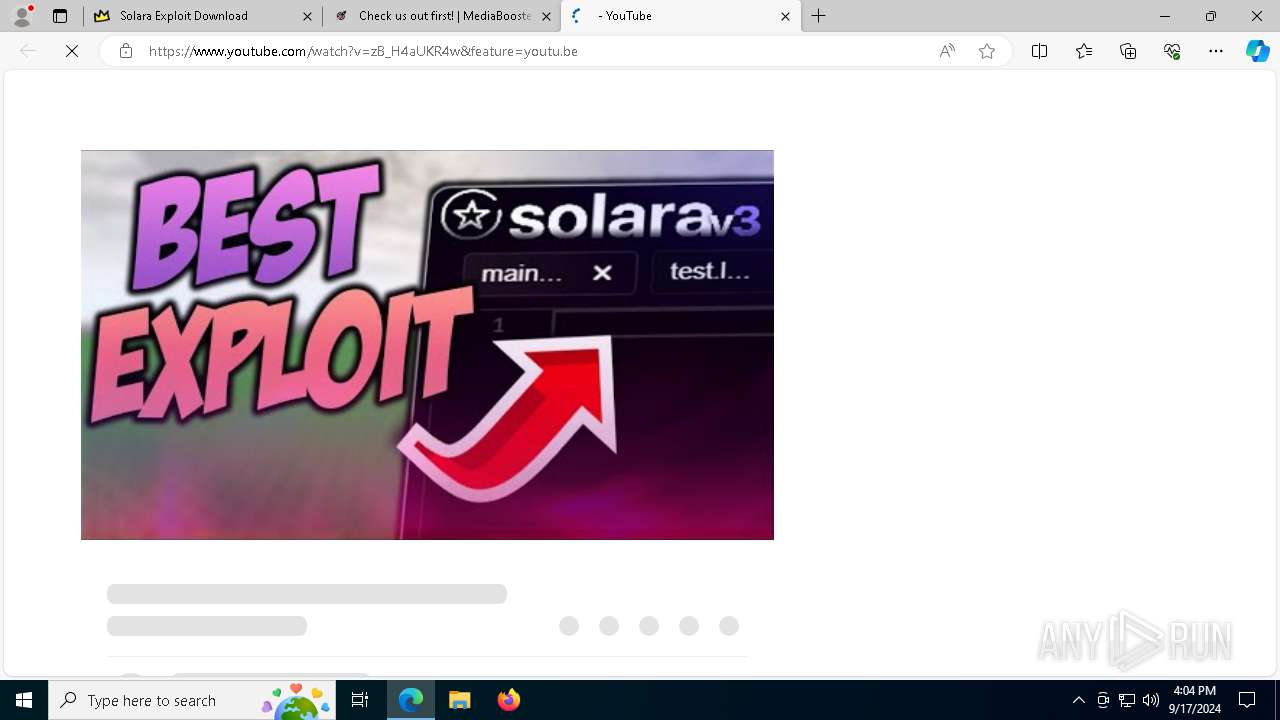Open Browser essentials
This screenshot has width=1280, height=720.
coord(1172,51)
